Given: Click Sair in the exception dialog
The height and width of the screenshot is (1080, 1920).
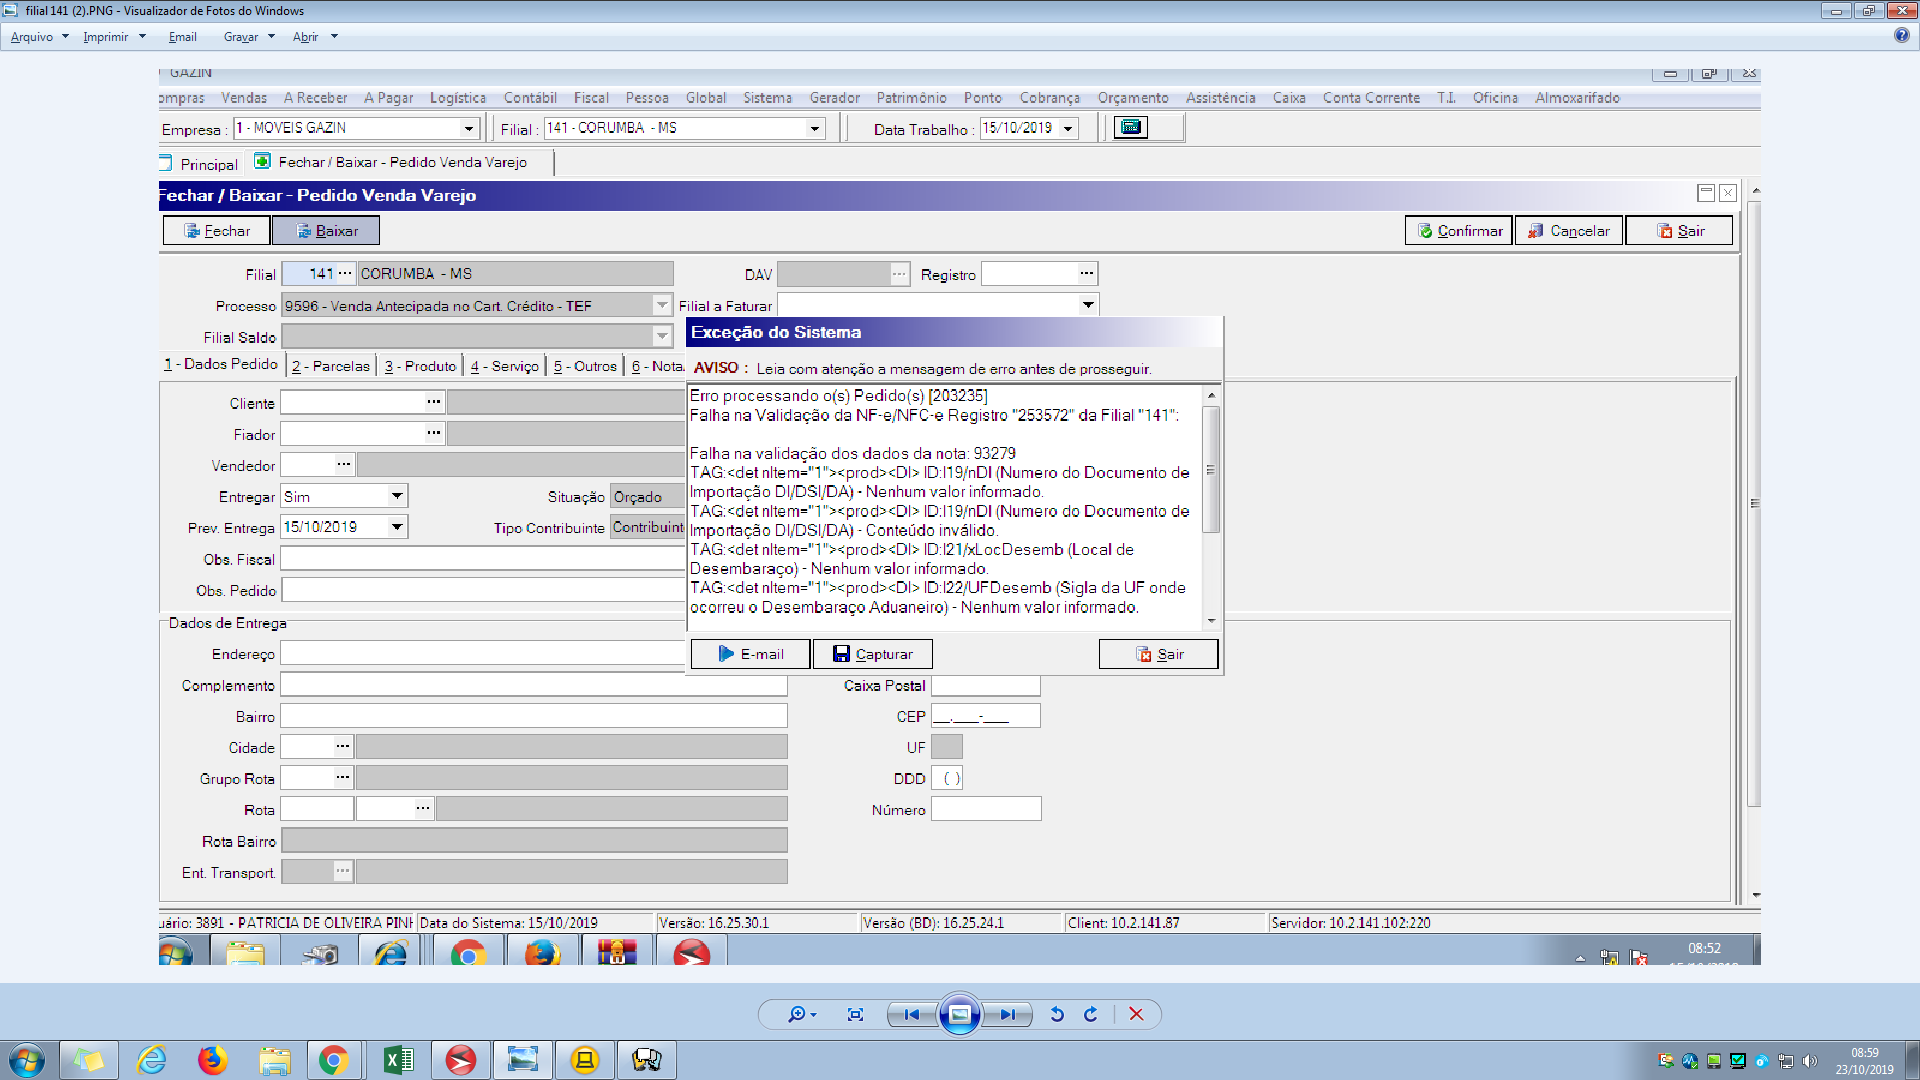Looking at the screenshot, I should pyautogui.click(x=1159, y=654).
